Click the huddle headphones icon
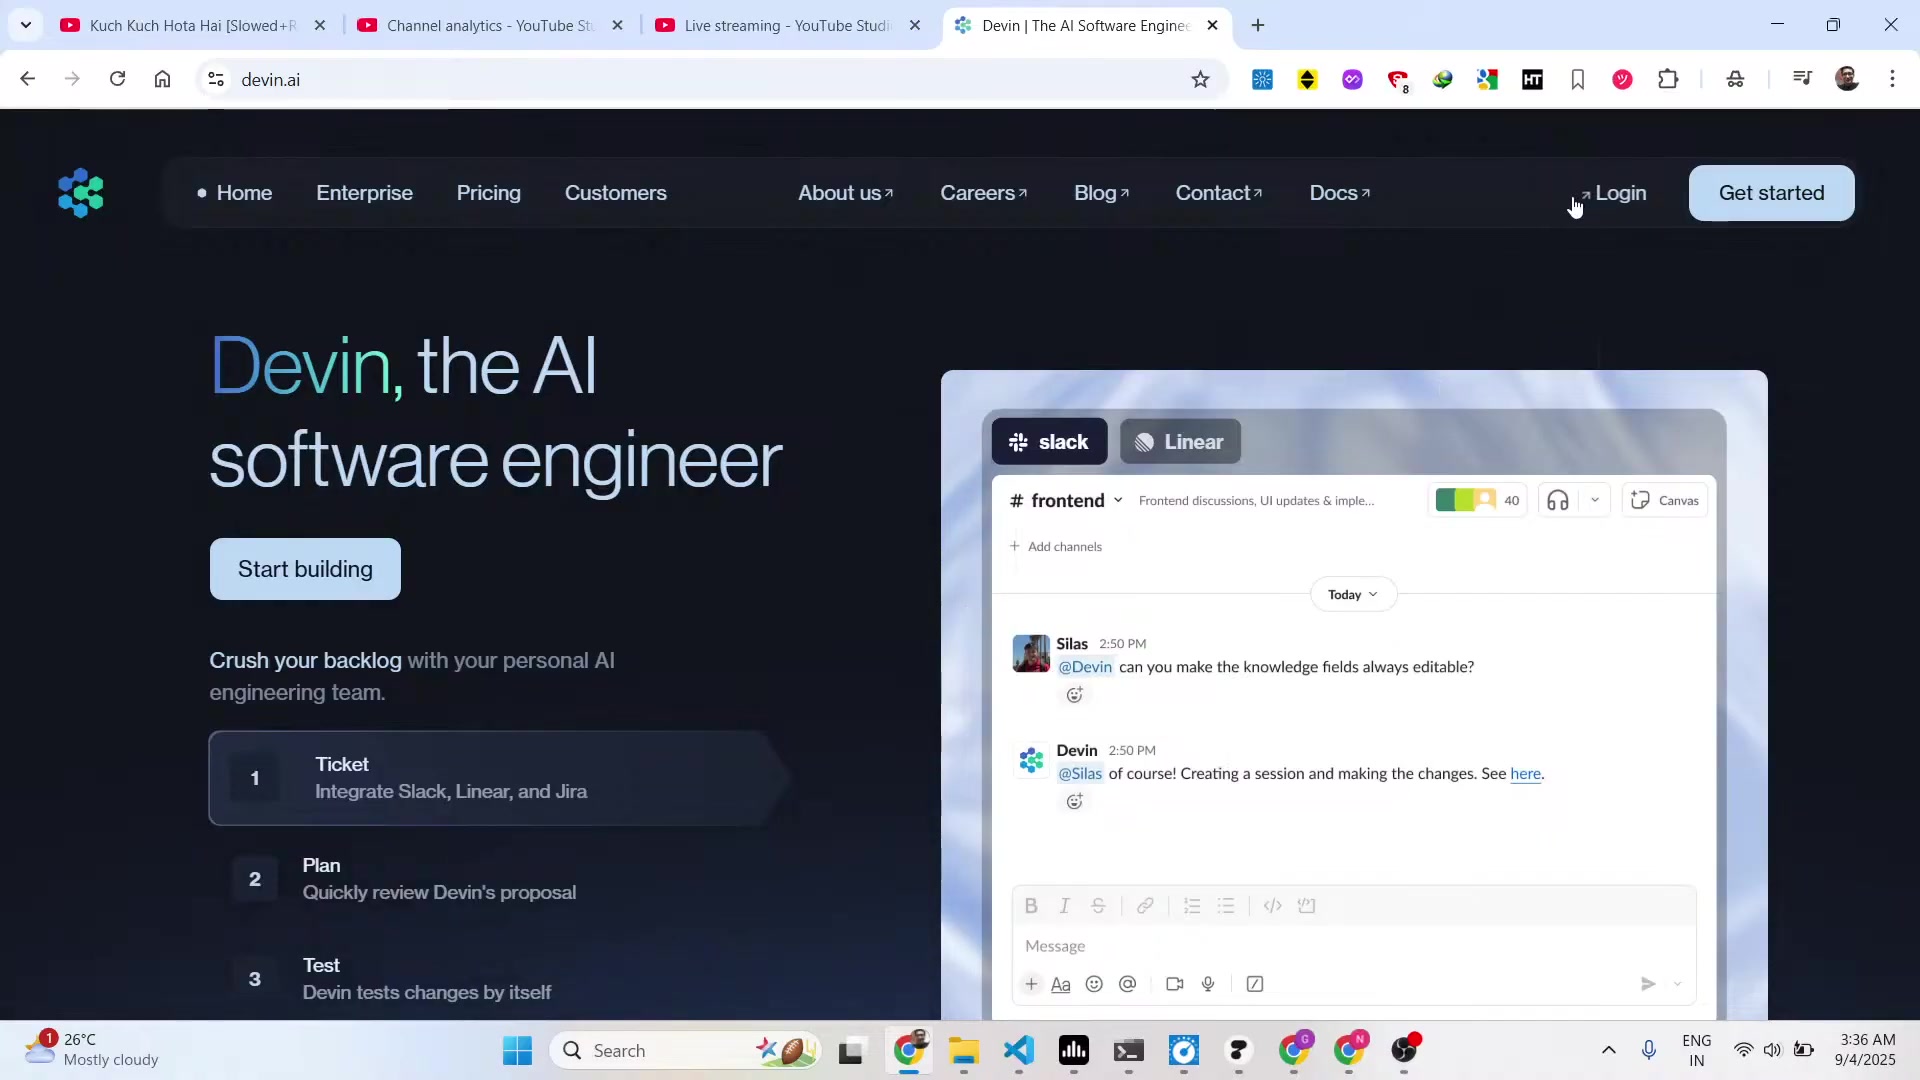The image size is (1920, 1080). [x=1558, y=500]
